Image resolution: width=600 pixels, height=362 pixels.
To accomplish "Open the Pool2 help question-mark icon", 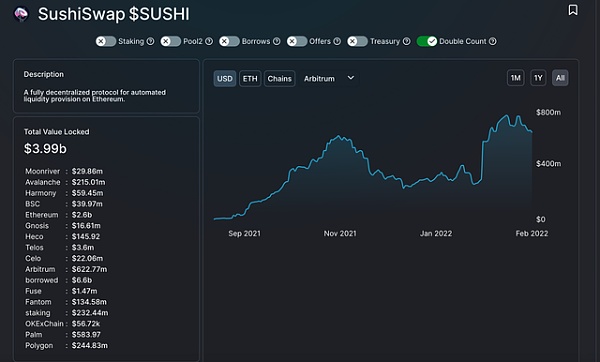I will (x=209, y=41).
